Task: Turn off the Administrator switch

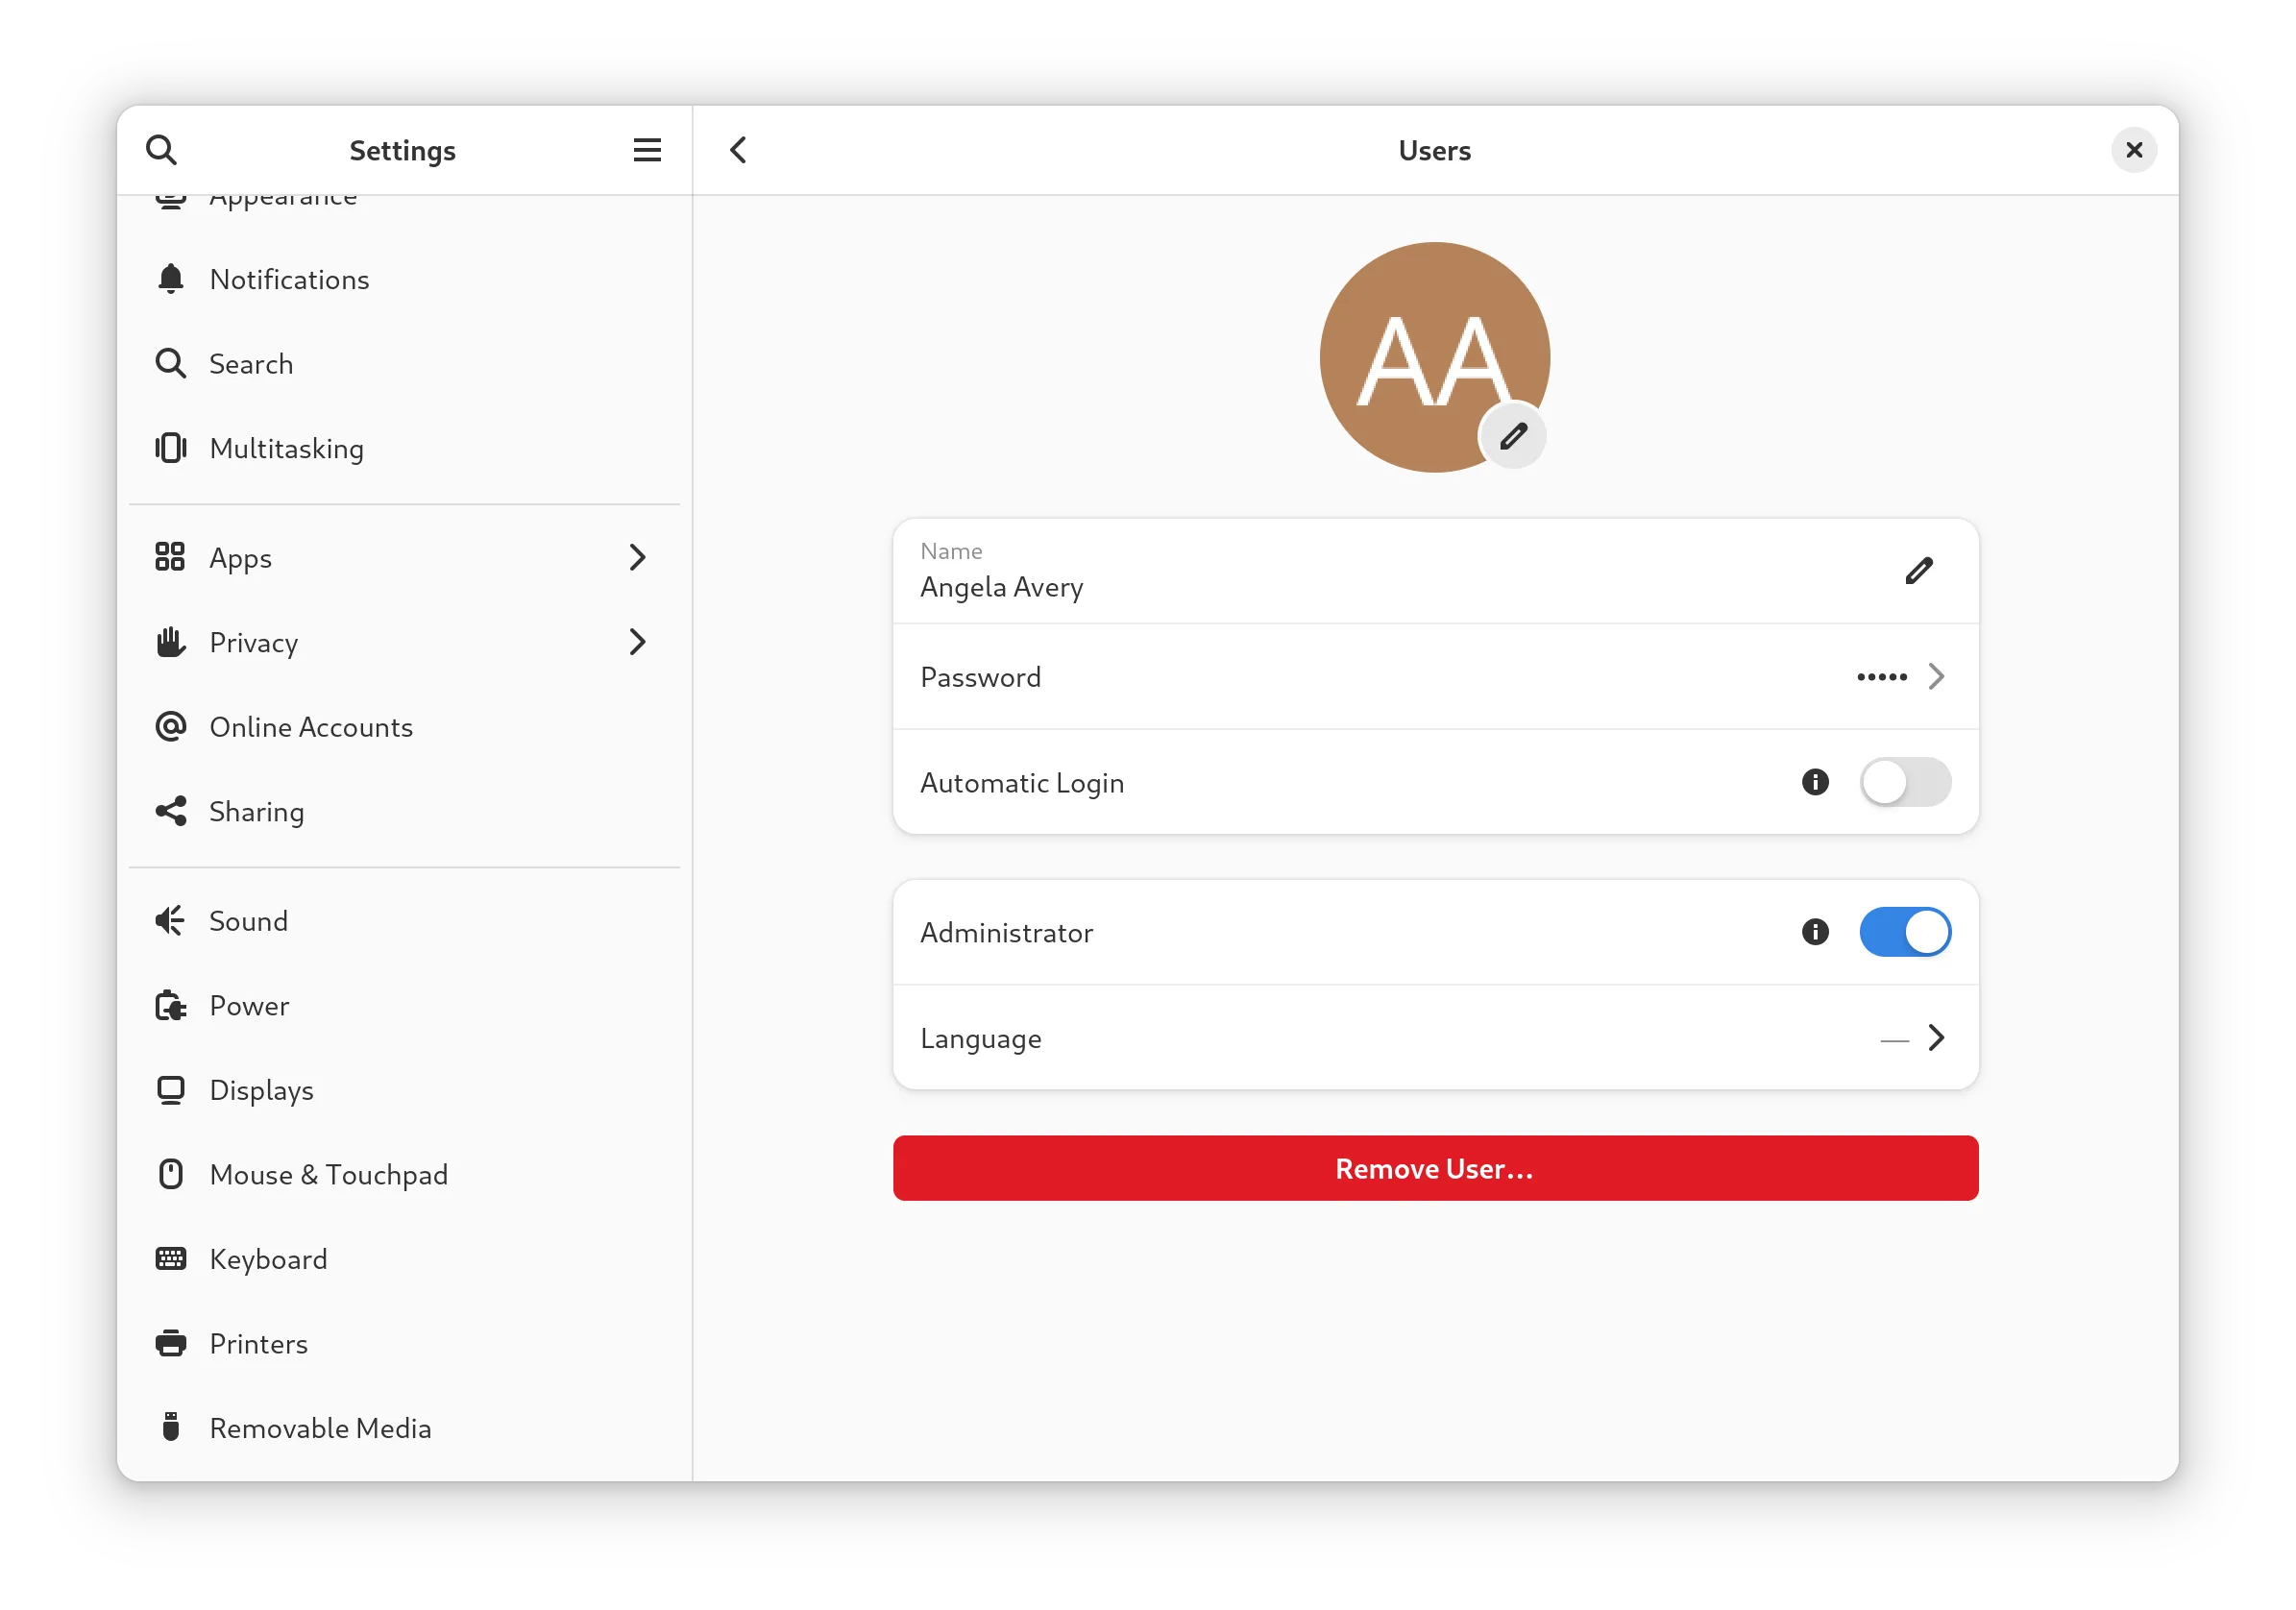Action: pyautogui.click(x=1904, y=932)
